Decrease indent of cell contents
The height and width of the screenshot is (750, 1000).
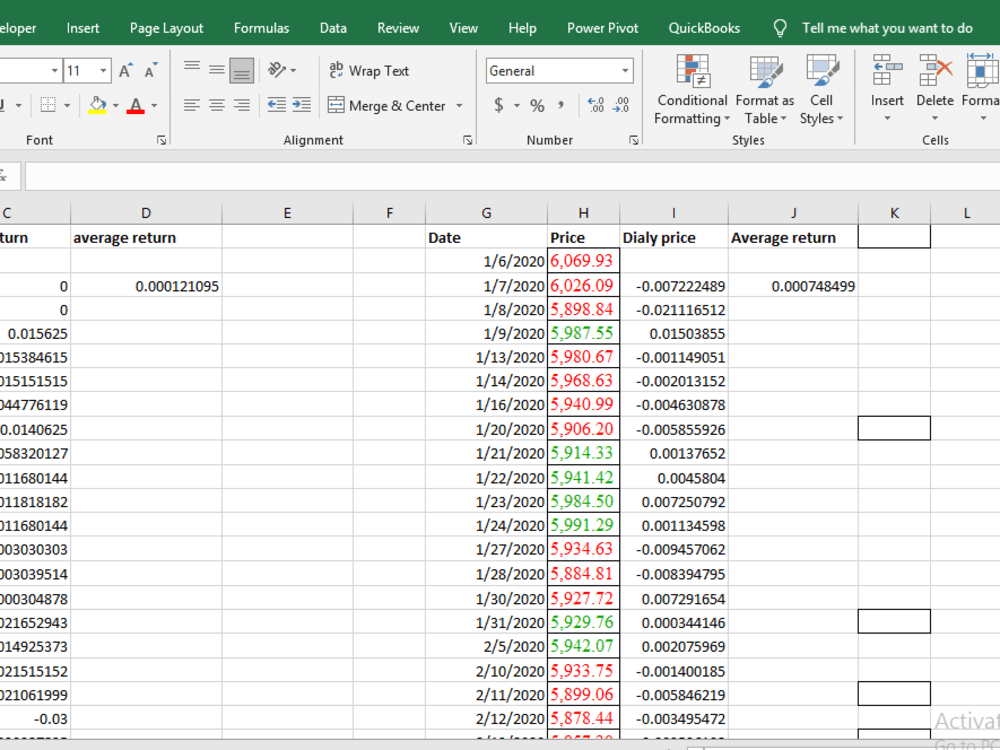click(x=277, y=105)
